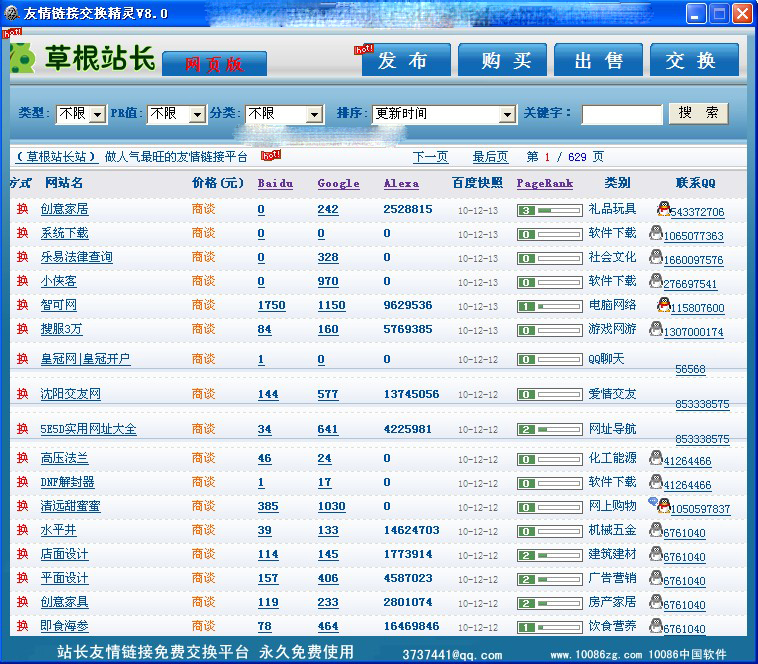Click the PageRank bar for 创意家居

click(x=549, y=210)
